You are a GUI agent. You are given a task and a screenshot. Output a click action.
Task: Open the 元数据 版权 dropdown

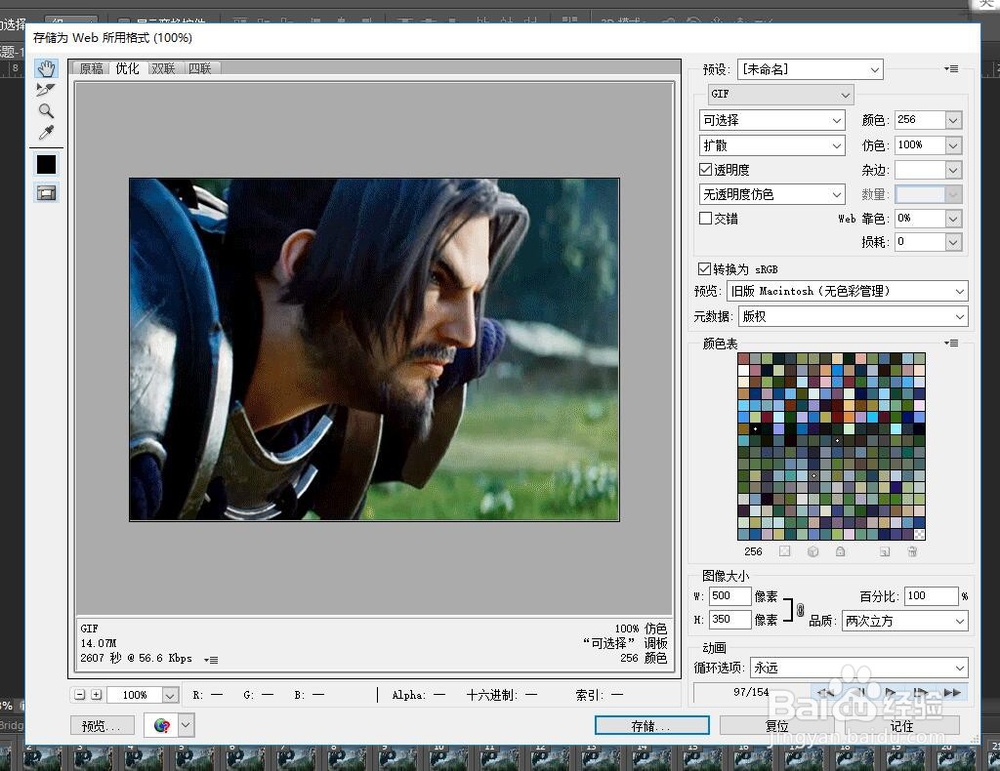click(x=853, y=316)
